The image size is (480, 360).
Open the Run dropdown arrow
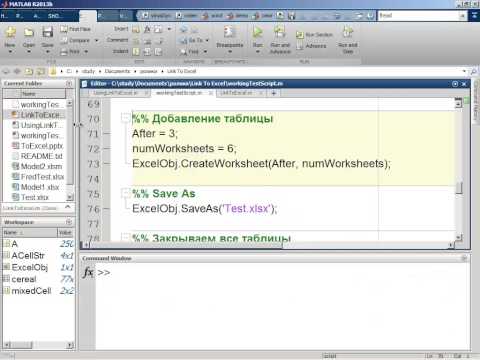[257, 52]
